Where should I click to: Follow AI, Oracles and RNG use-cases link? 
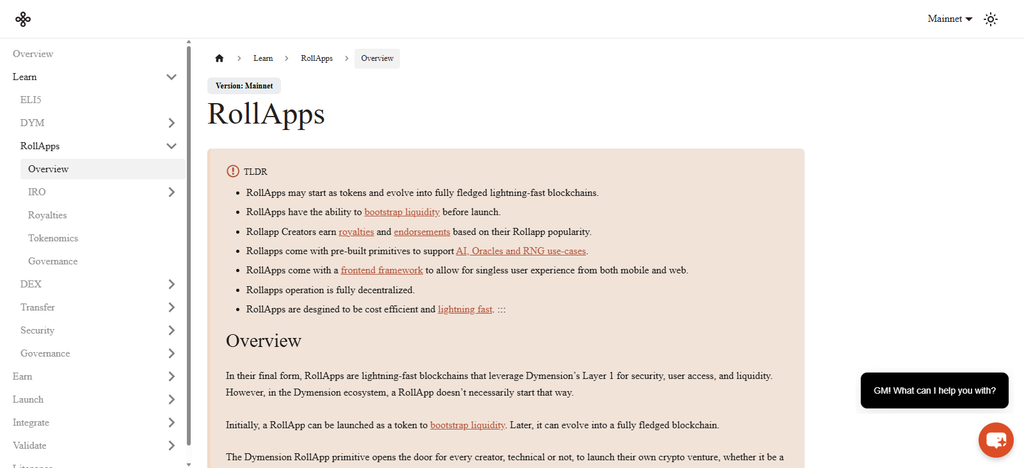(x=521, y=251)
